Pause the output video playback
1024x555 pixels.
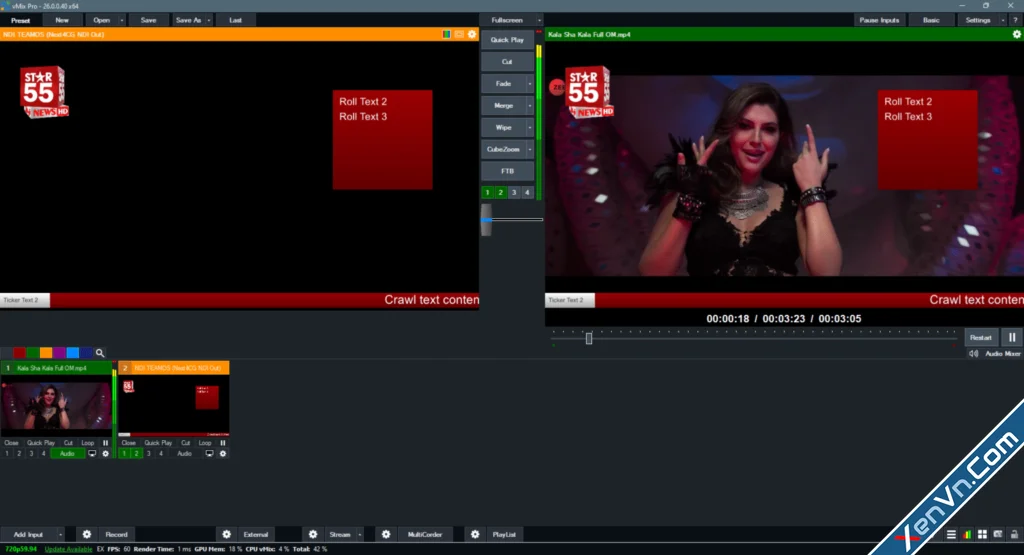pyautogui.click(x=1012, y=338)
